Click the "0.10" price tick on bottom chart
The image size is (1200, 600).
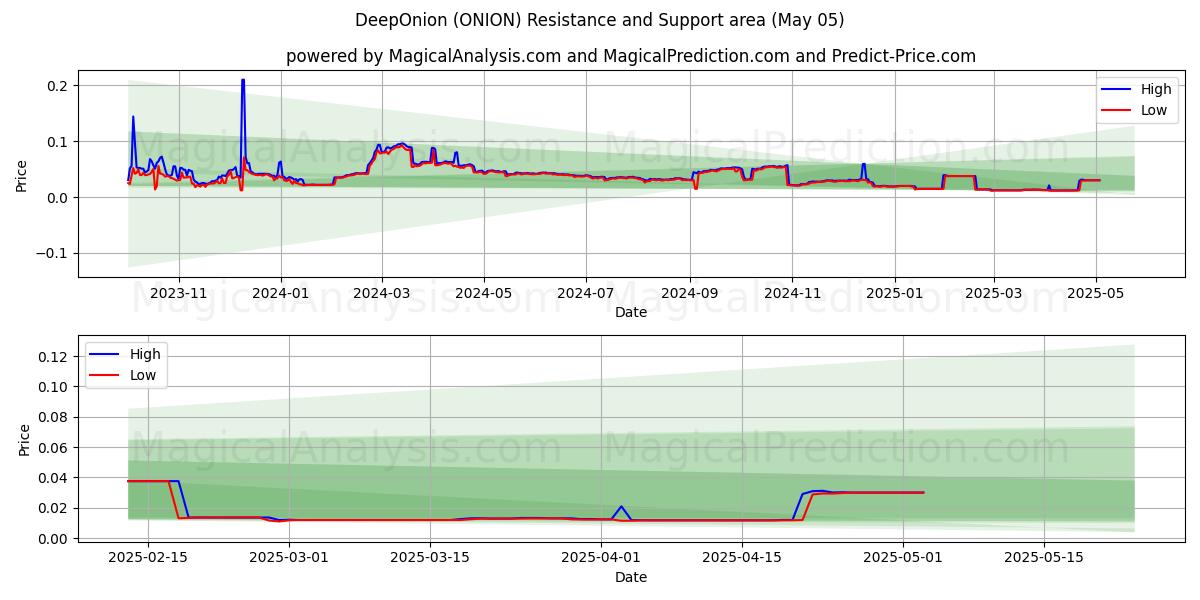coord(53,387)
